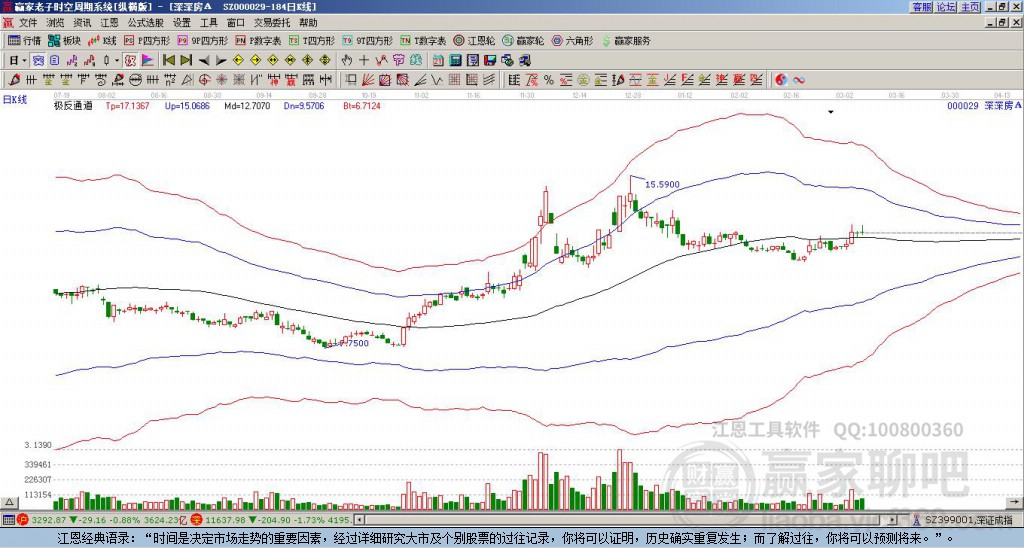This screenshot has height=548, width=1024.
Task: Open the P数字表 tool
Action: (258, 40)
